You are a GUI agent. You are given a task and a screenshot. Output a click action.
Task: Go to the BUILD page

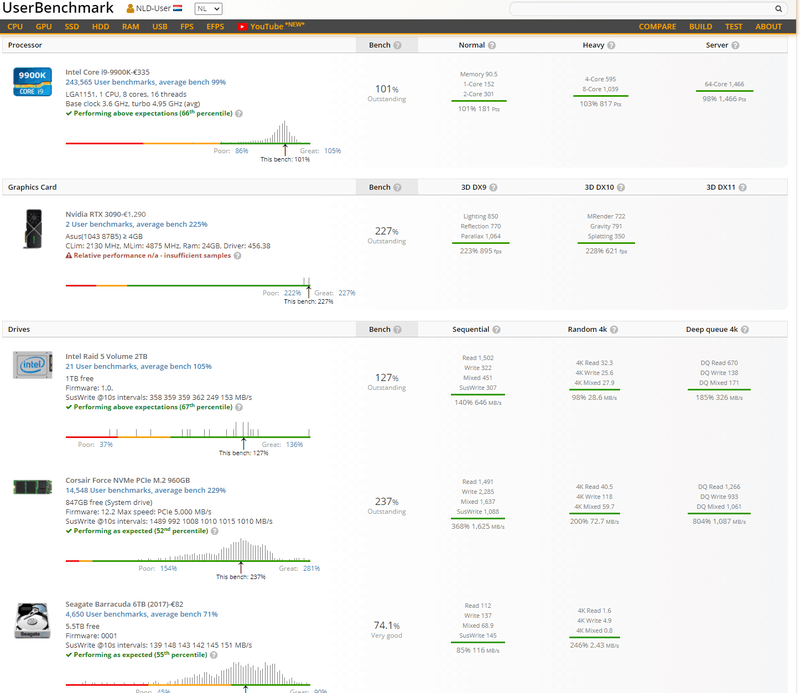pyautogui.click(x=701, y=27)
